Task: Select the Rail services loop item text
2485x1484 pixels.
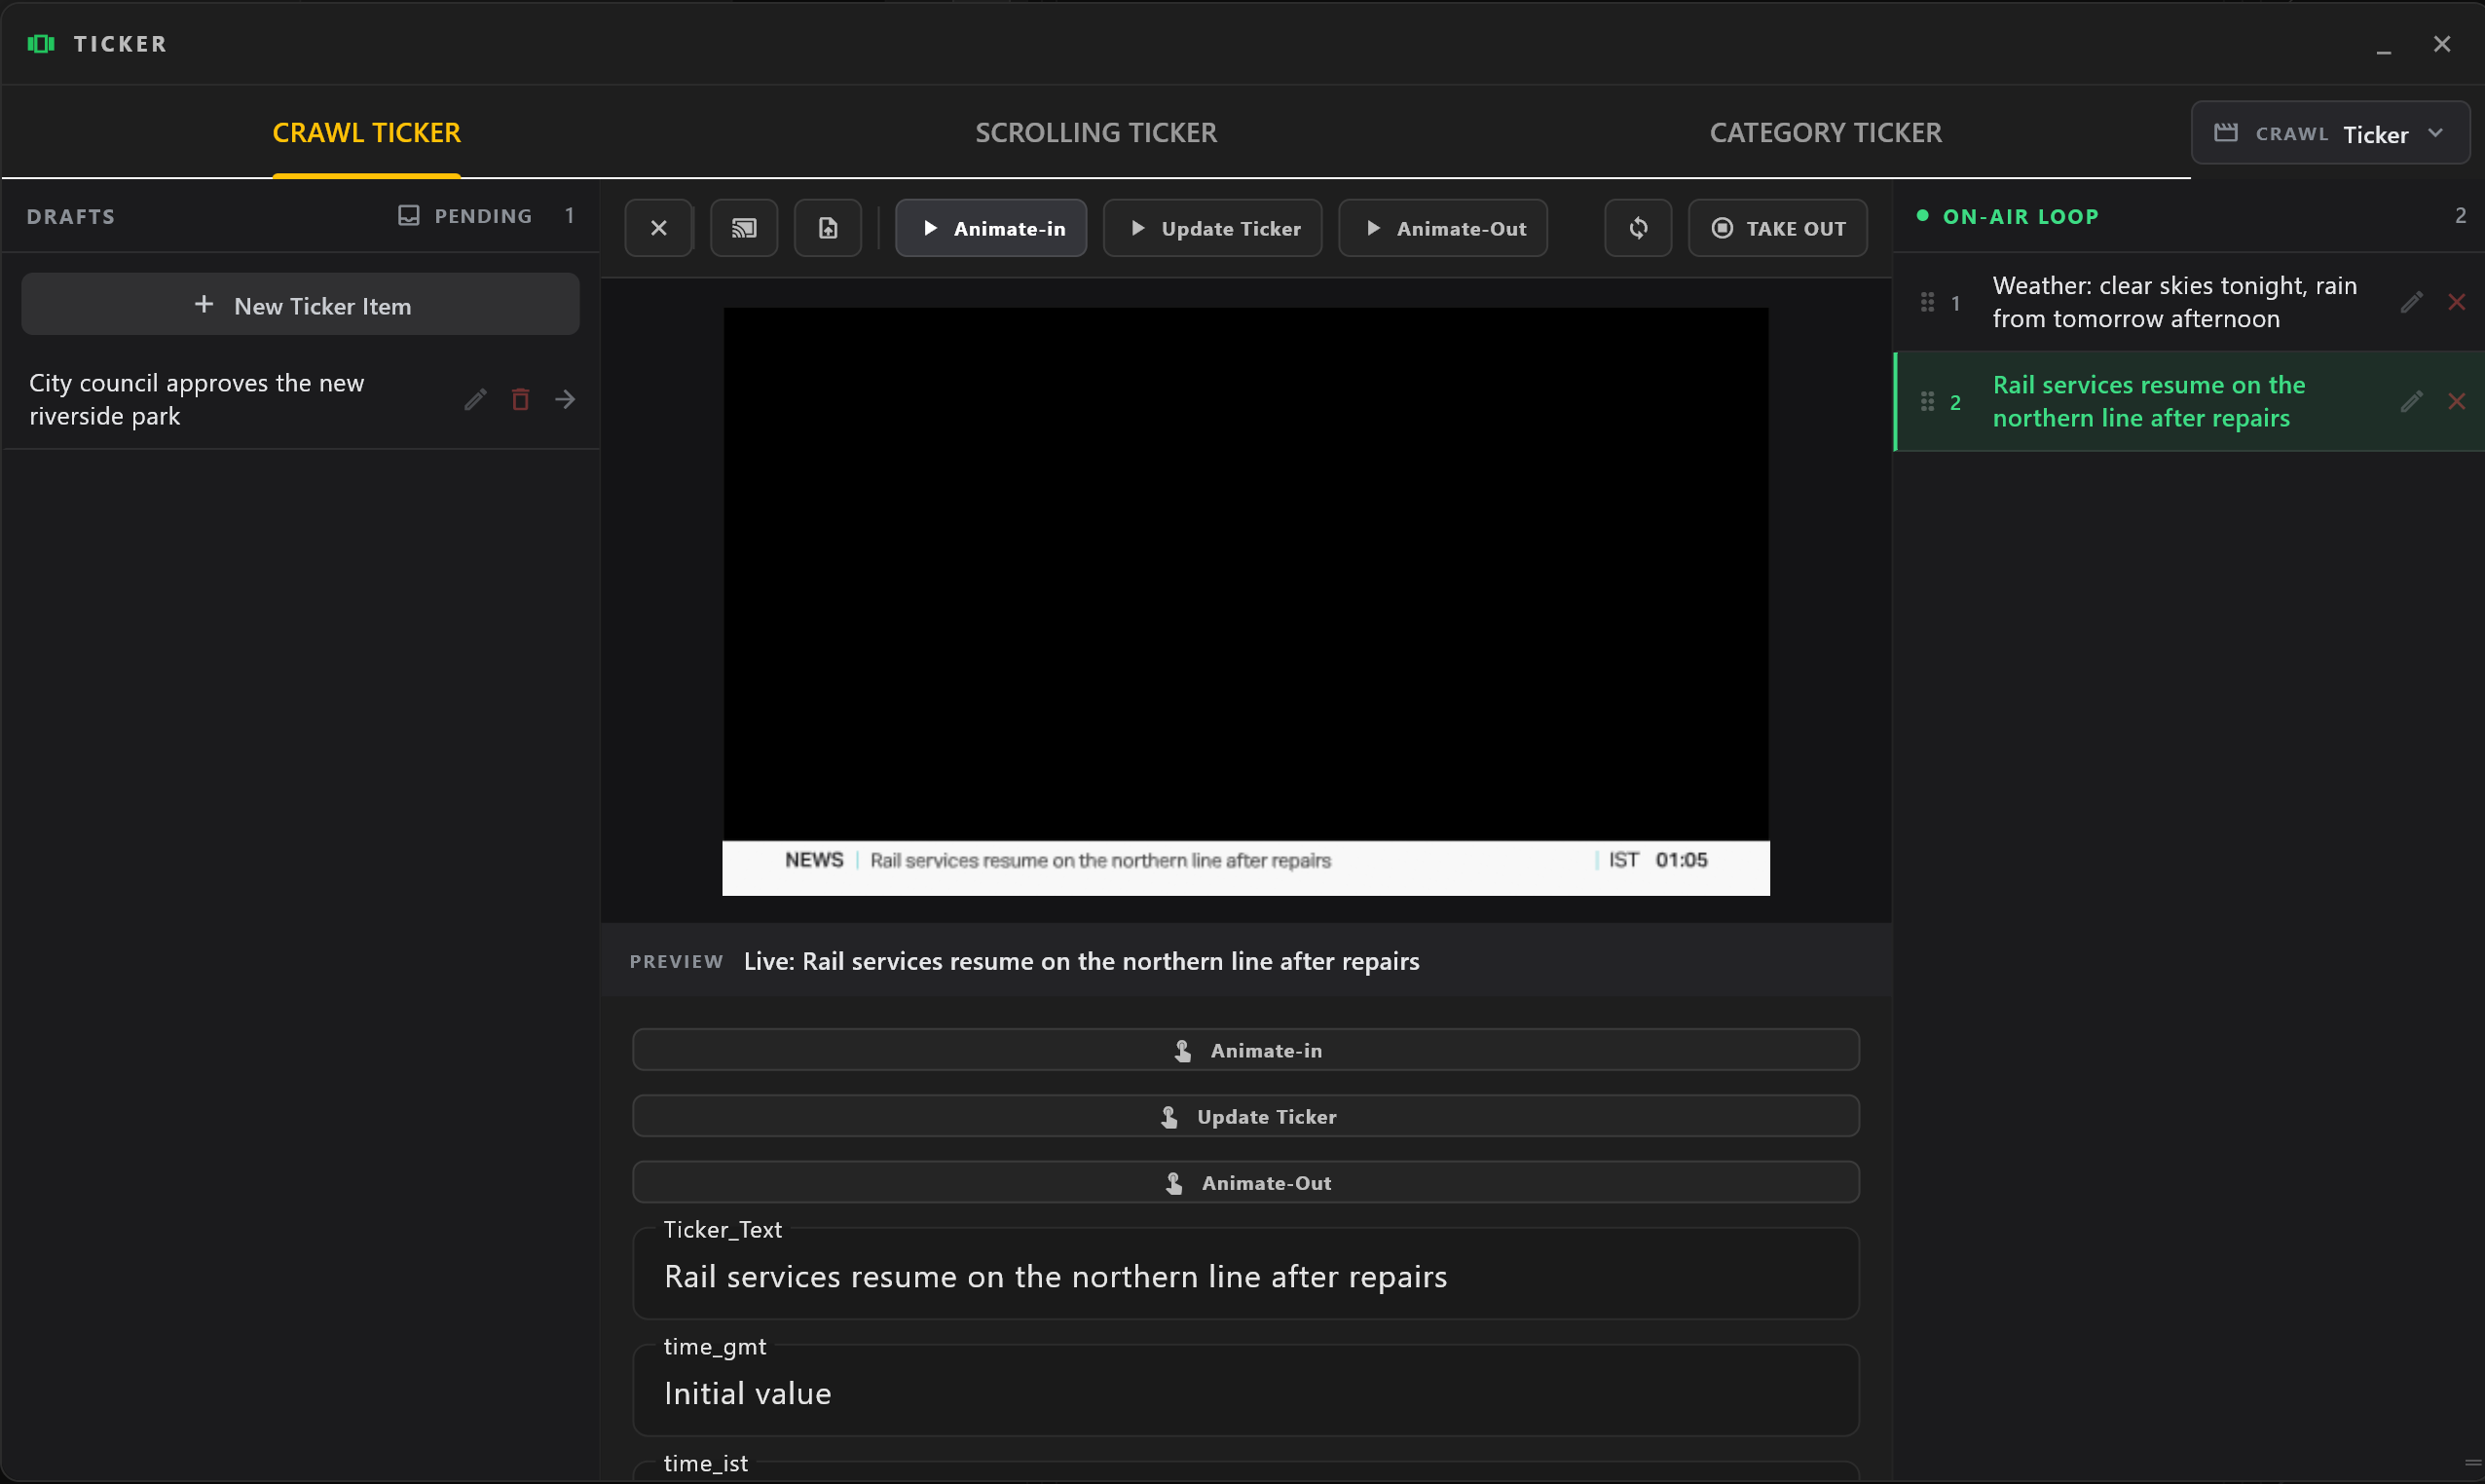Action: [2148, 401]
